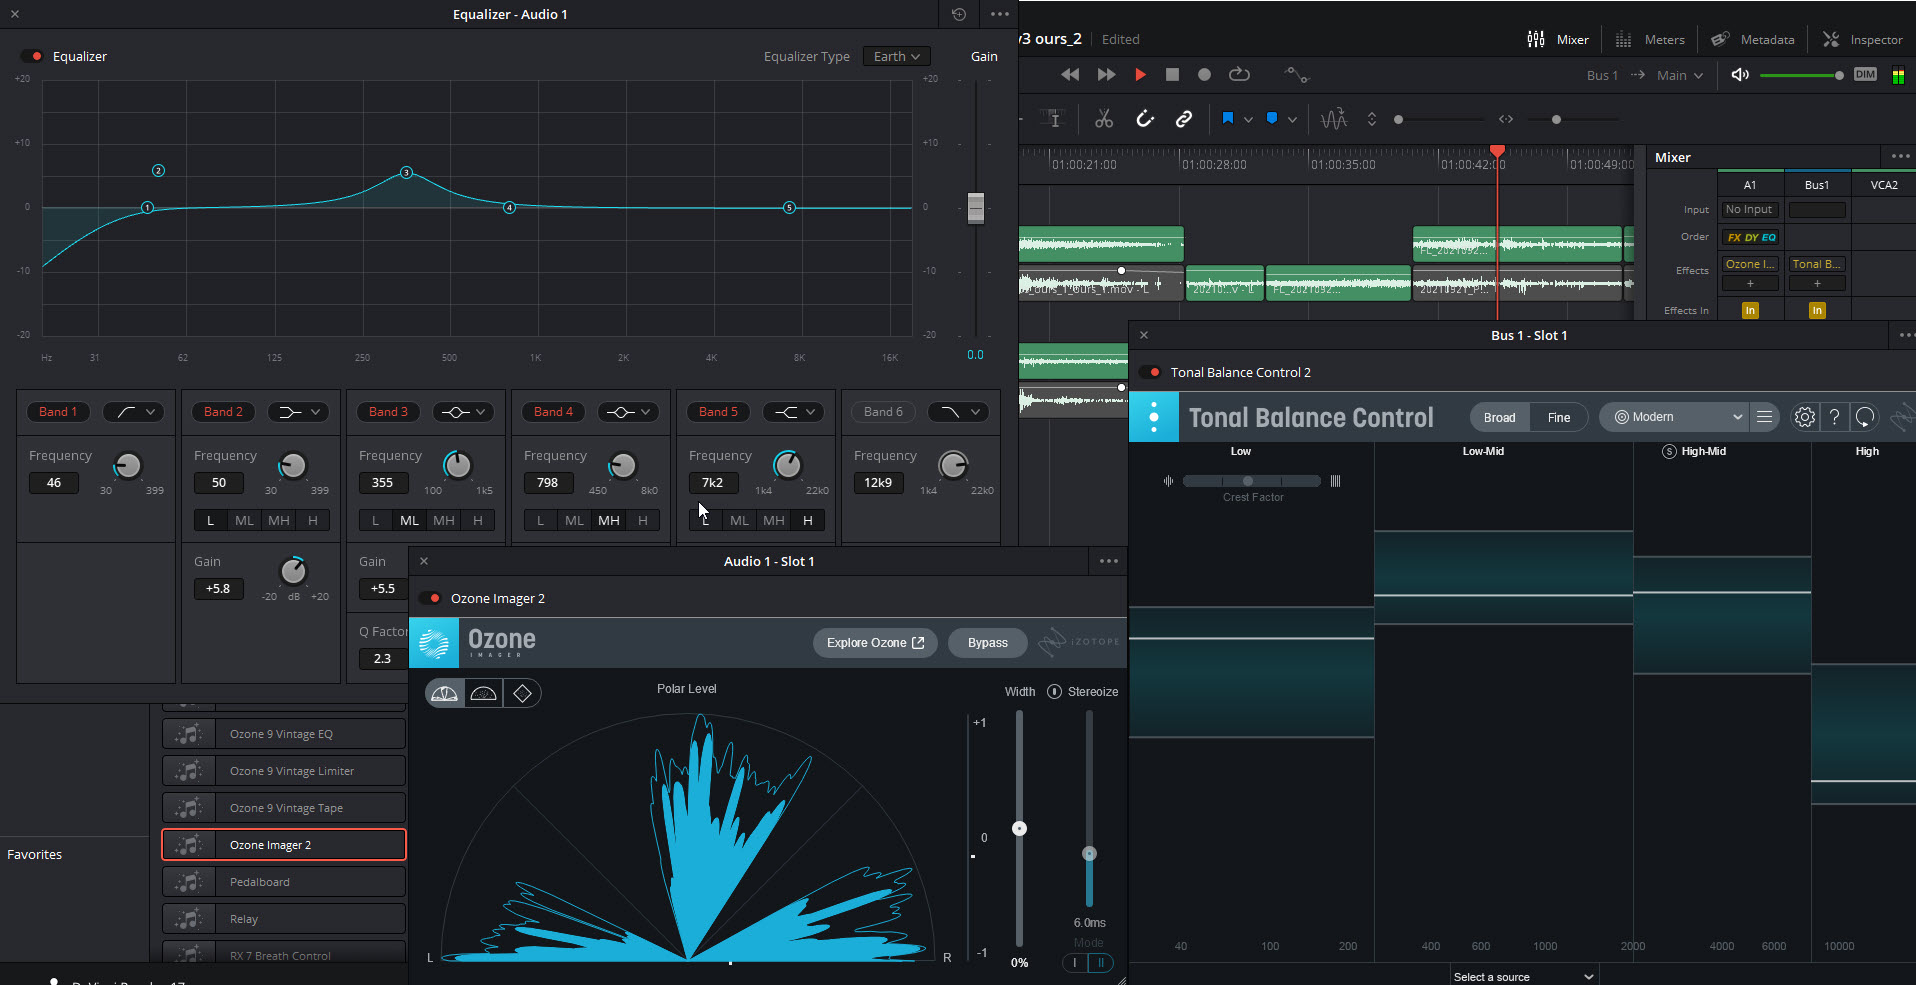Viewport: 1916px width, 985px height.
Task: Click the link clips icon
Action: 1184,119
